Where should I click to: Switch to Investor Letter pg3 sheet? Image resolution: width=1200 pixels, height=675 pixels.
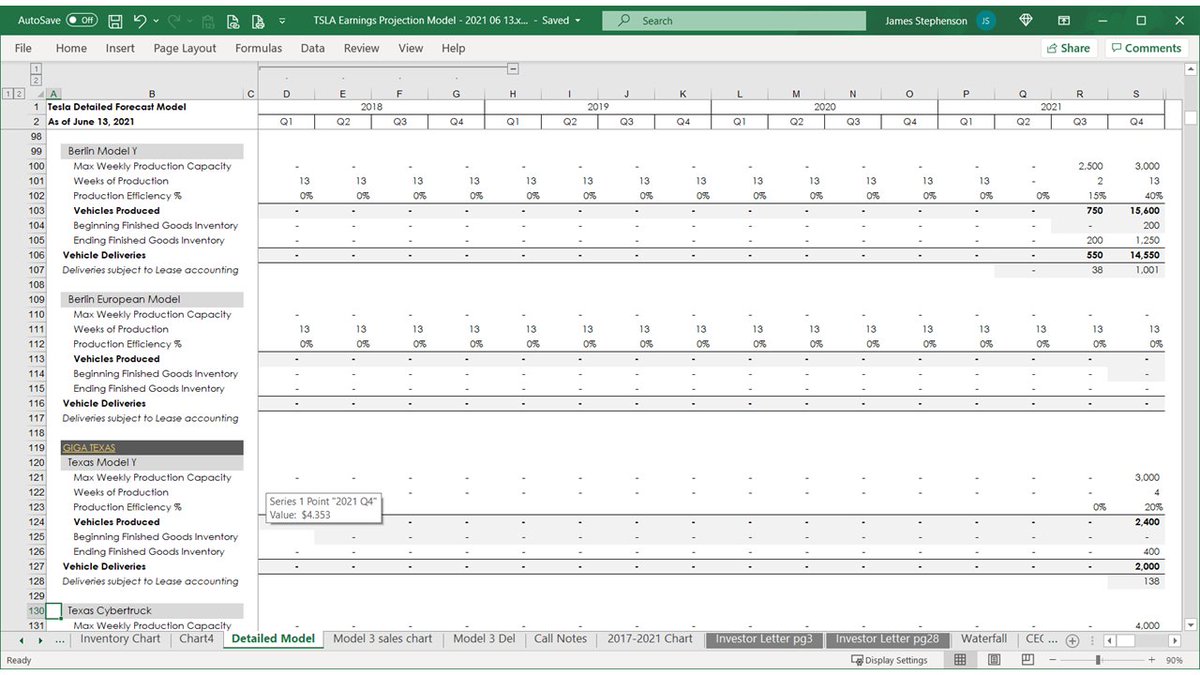pos(764,639)
